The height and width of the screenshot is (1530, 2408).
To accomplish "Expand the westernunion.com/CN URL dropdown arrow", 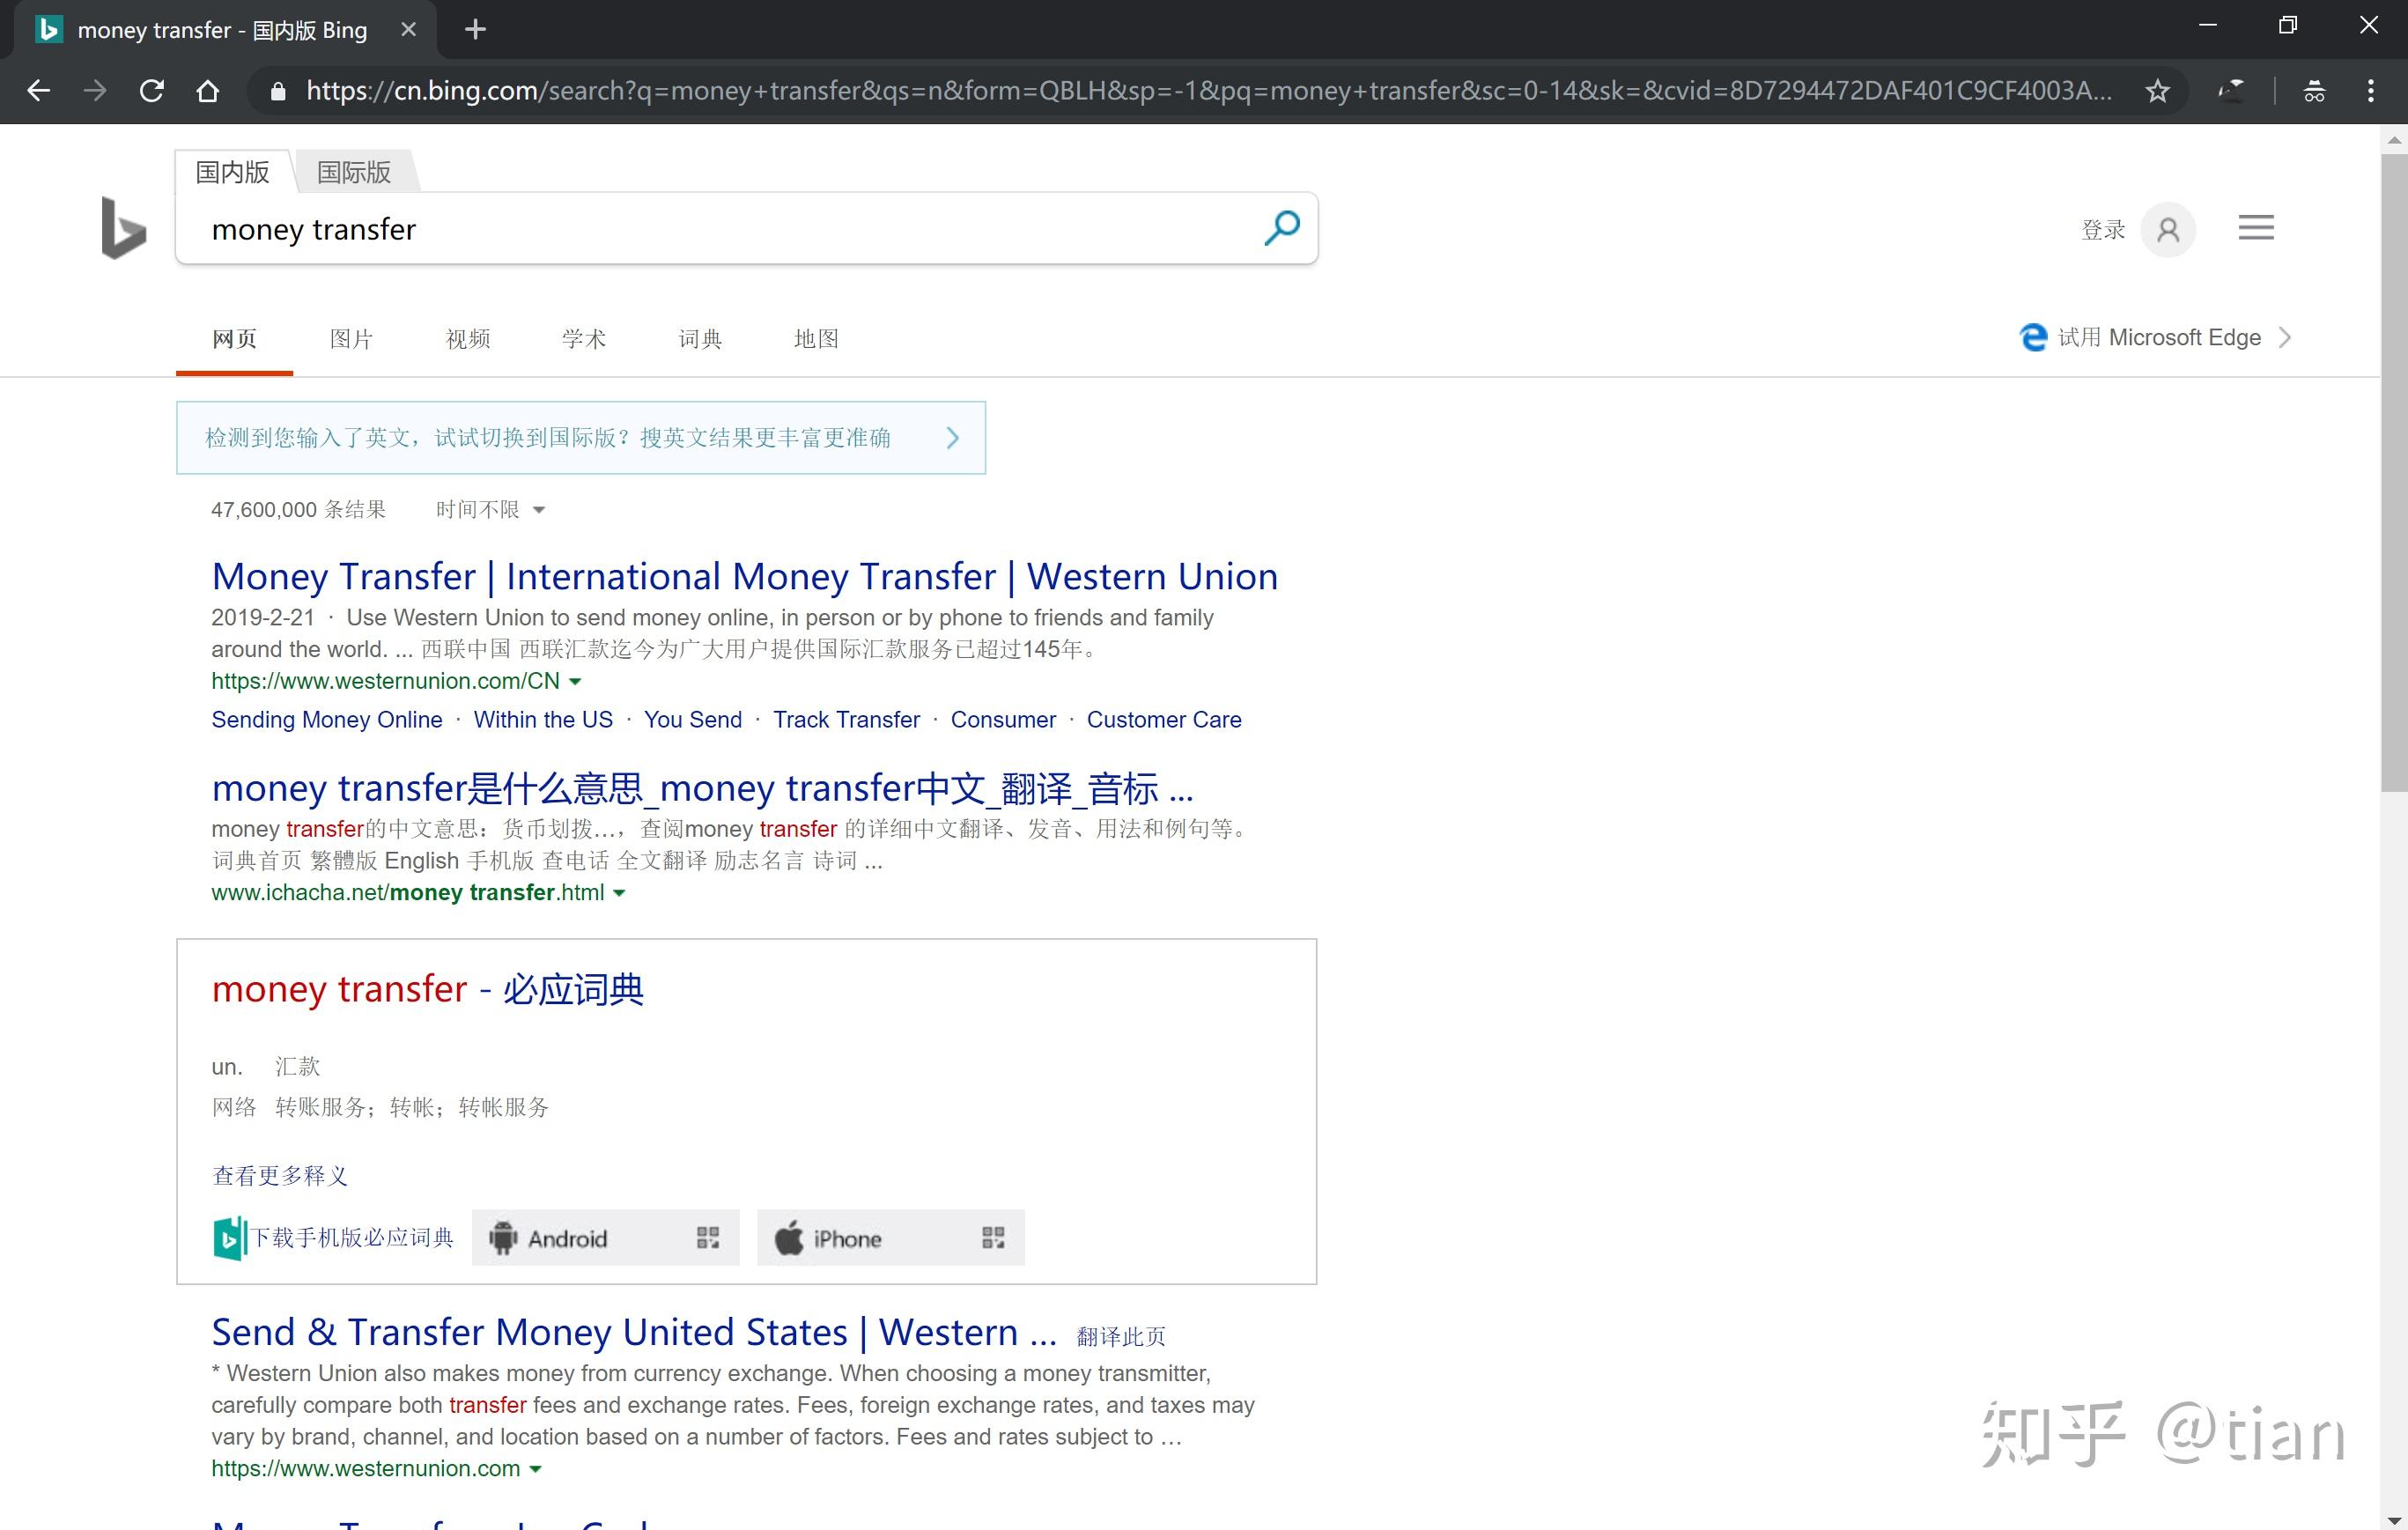I will coord(575,682).
